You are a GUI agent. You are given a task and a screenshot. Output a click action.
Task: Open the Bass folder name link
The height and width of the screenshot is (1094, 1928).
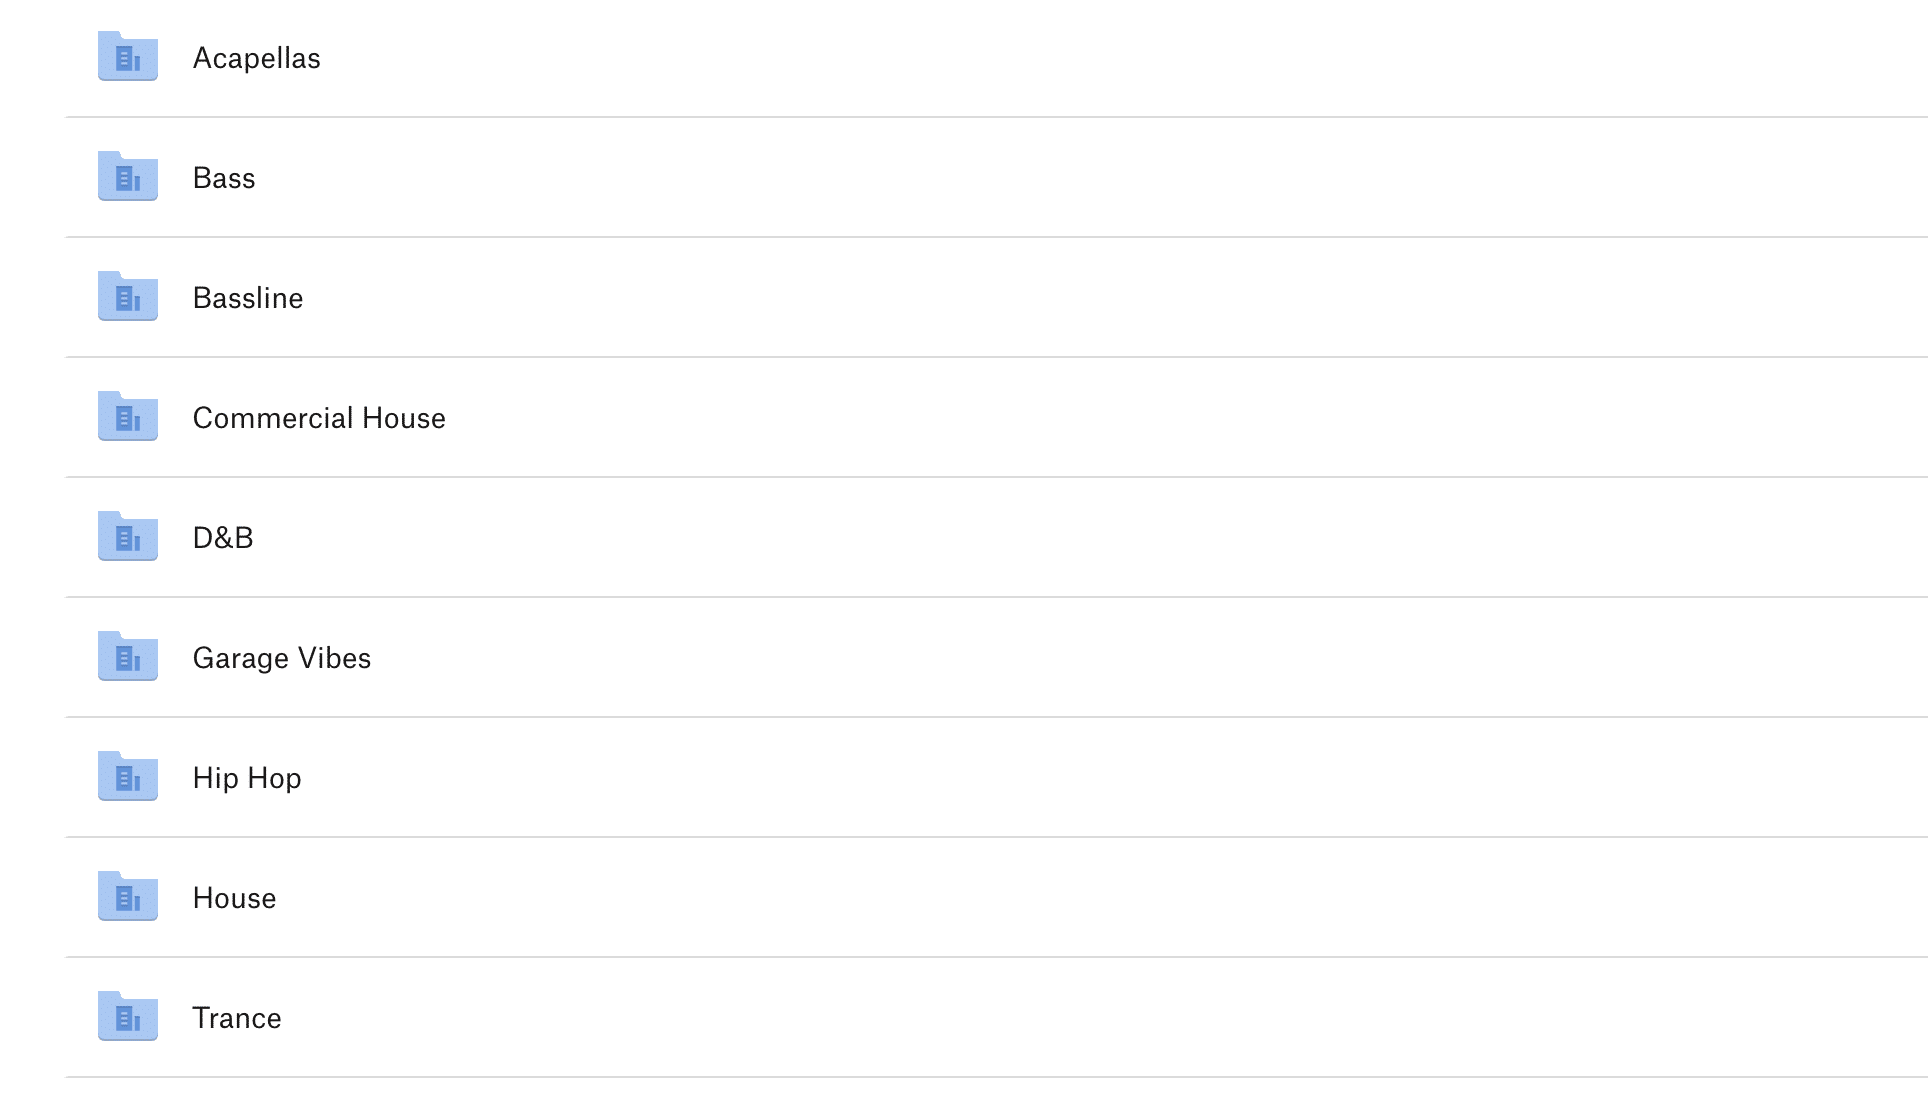pyautogui.click(x=224, y=178)
